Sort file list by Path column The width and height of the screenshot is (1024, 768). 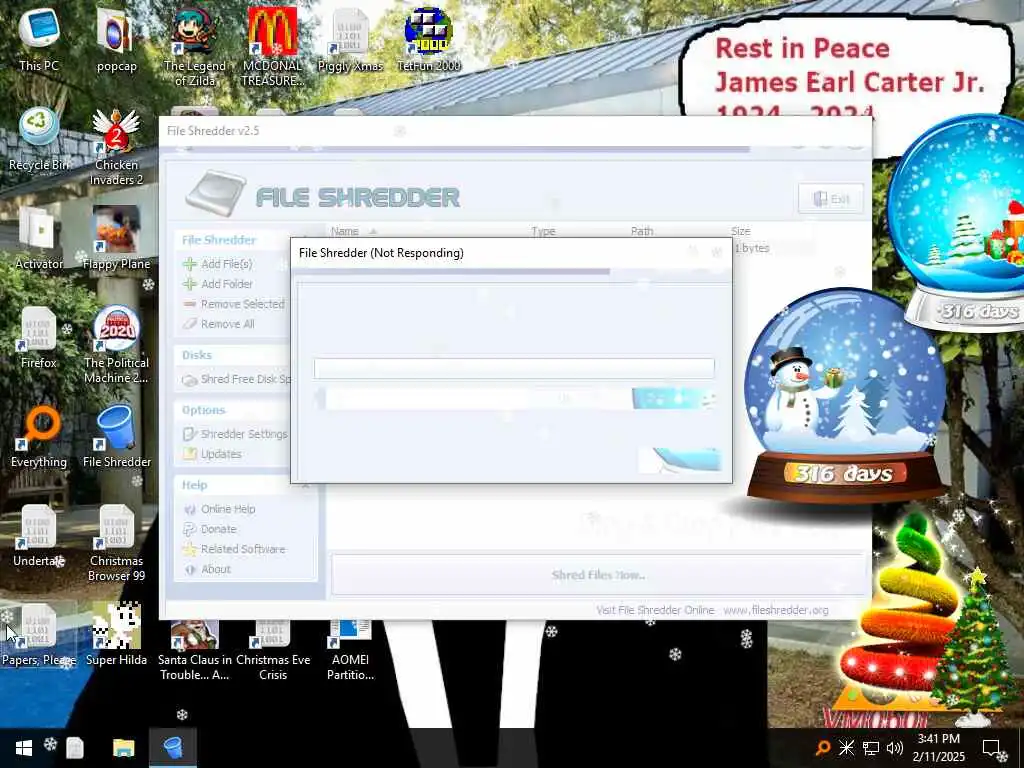tap(642, 231)
